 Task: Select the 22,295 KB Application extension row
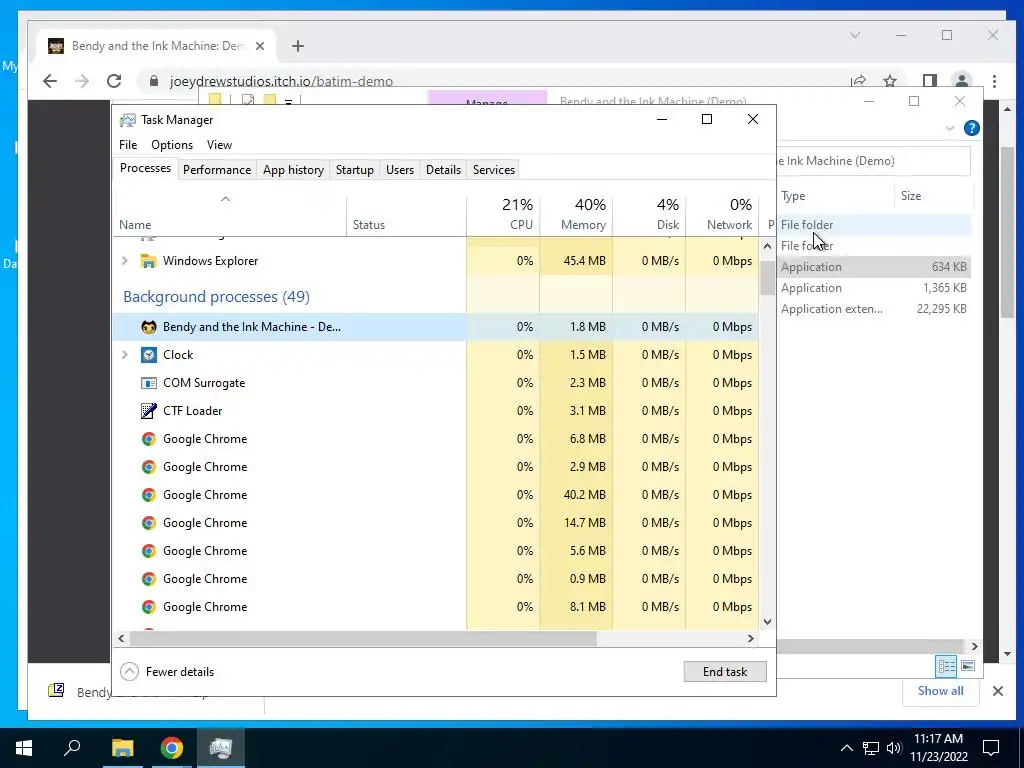click(x=874, y=309)
